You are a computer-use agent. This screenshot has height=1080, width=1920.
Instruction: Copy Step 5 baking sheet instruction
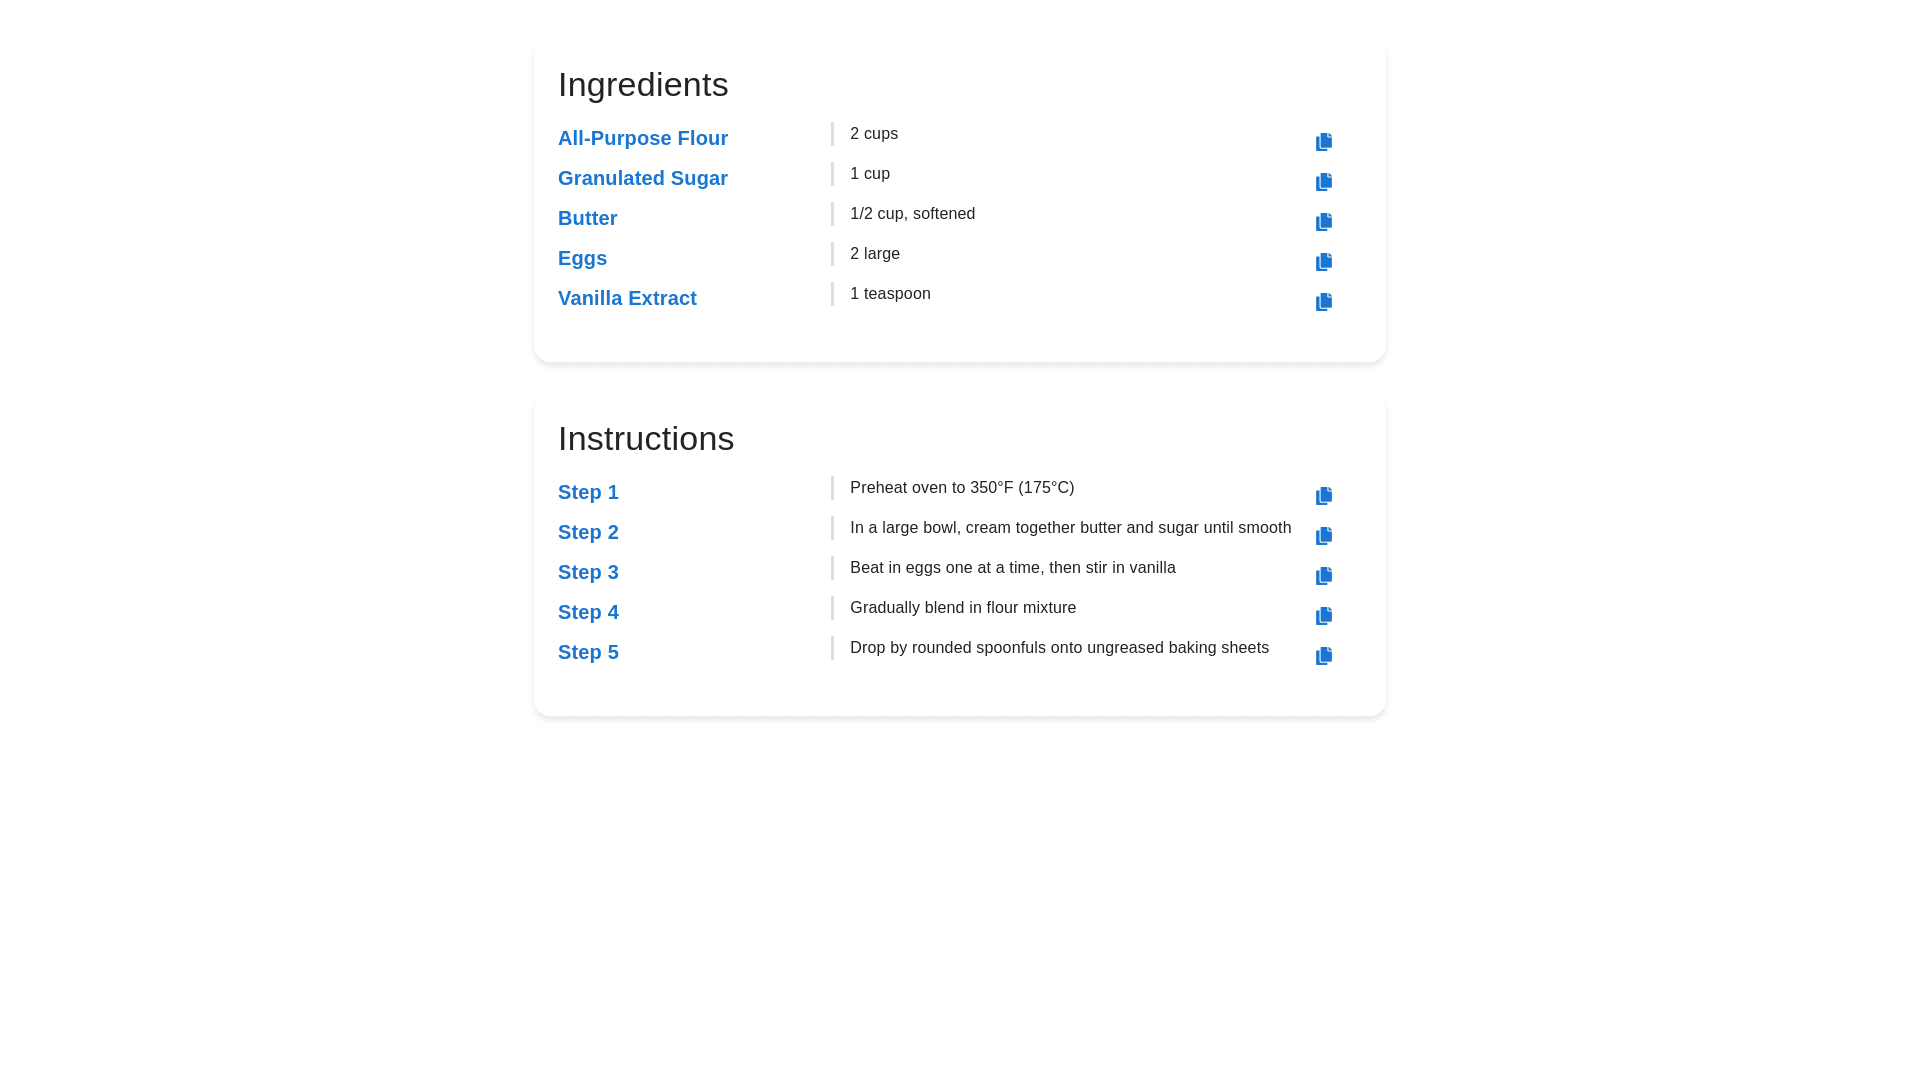coord(1323,656)
